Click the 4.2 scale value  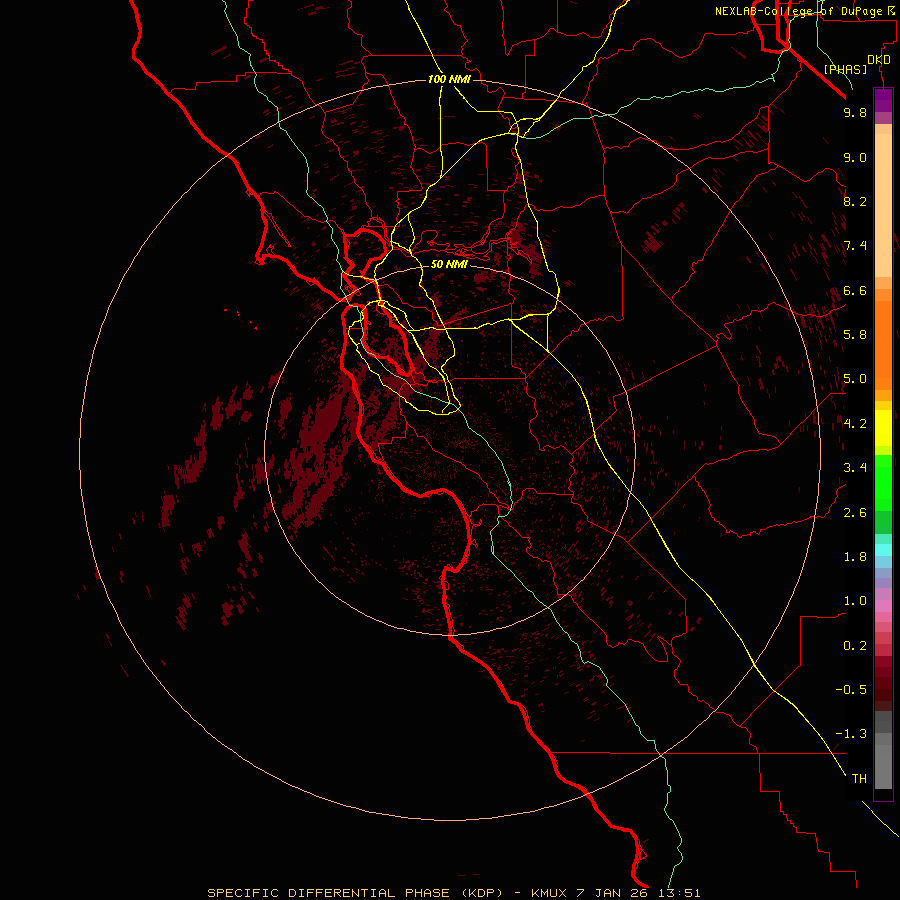pyautogui.click(x=855, y=424)
